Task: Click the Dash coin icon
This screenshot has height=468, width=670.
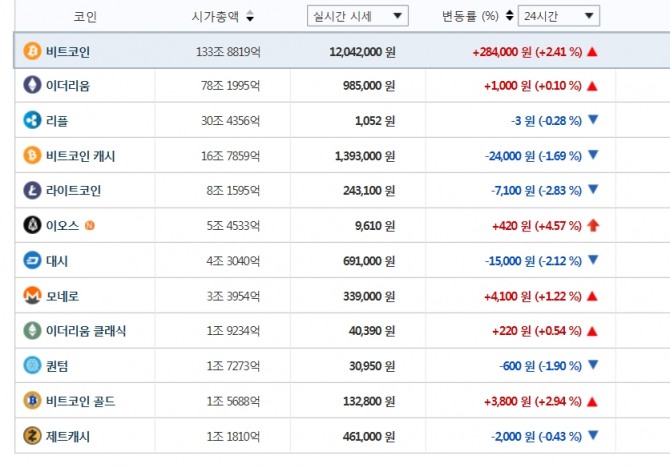Action: point(32,261)
